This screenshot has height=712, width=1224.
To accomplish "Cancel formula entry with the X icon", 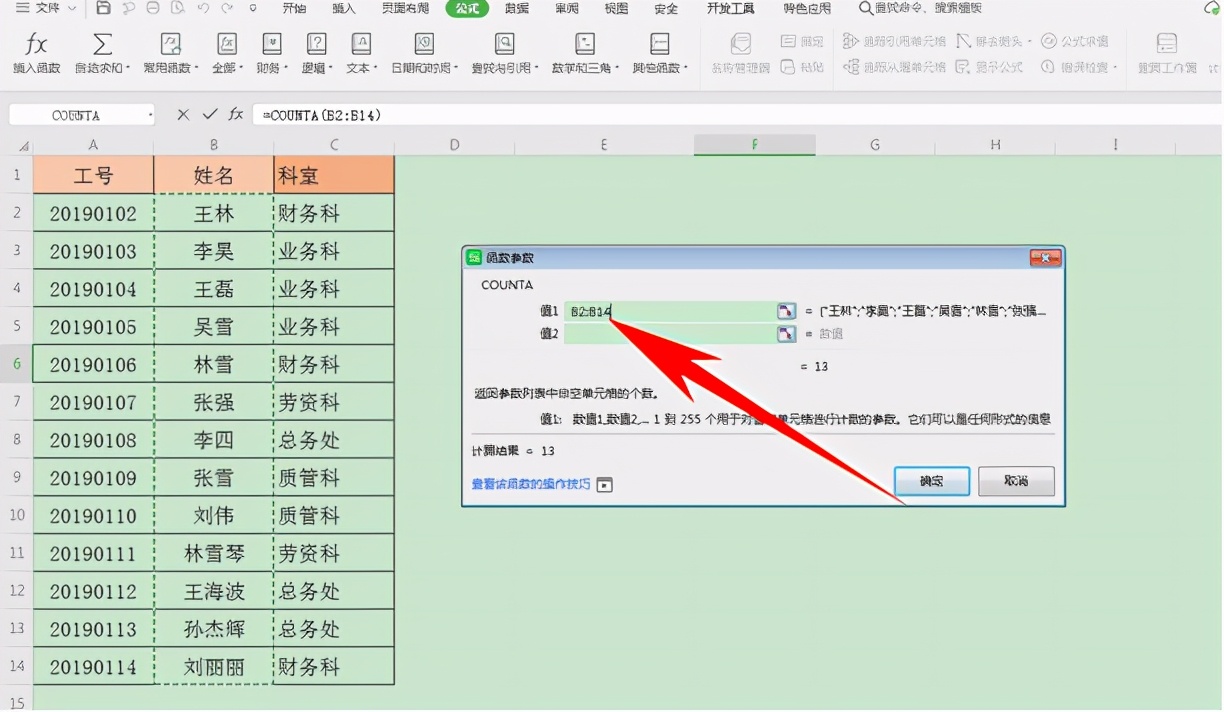I will pyautogui.click(x=183, y=115).
